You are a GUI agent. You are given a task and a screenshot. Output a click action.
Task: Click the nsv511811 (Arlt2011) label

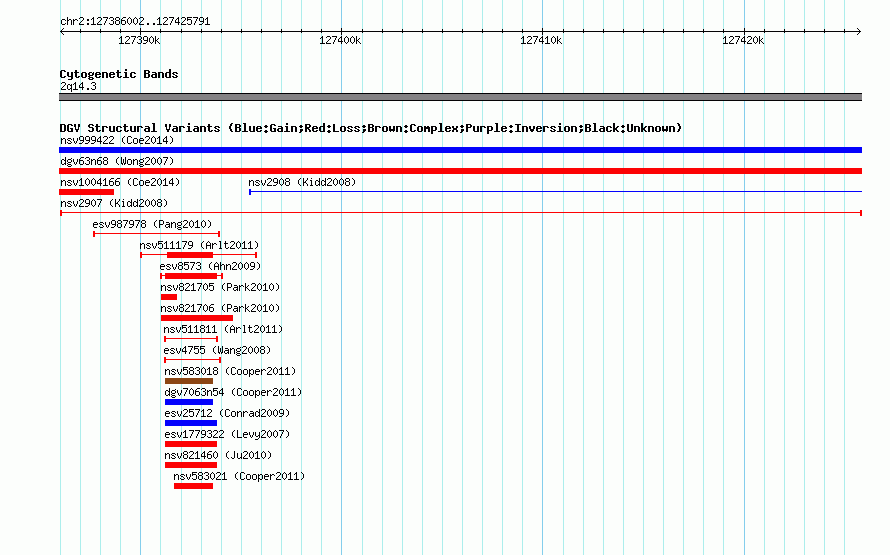[223, 329]
